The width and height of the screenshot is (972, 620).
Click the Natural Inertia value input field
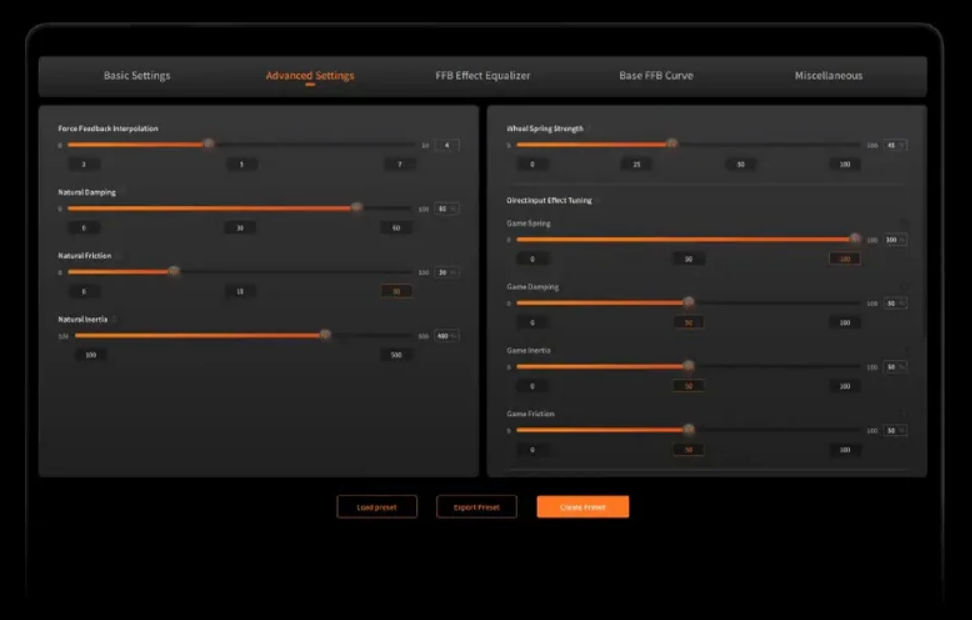(x=444, y=336)
